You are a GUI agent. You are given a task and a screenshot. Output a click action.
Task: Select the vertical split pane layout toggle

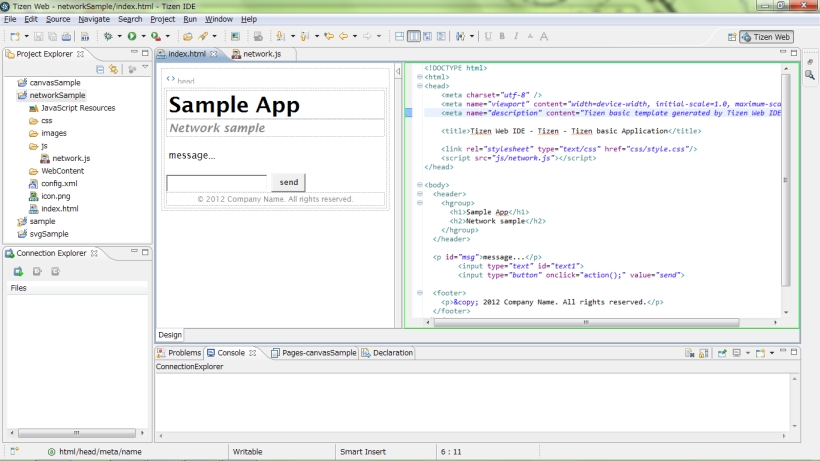pyautogui.click(x=413, y=36)
